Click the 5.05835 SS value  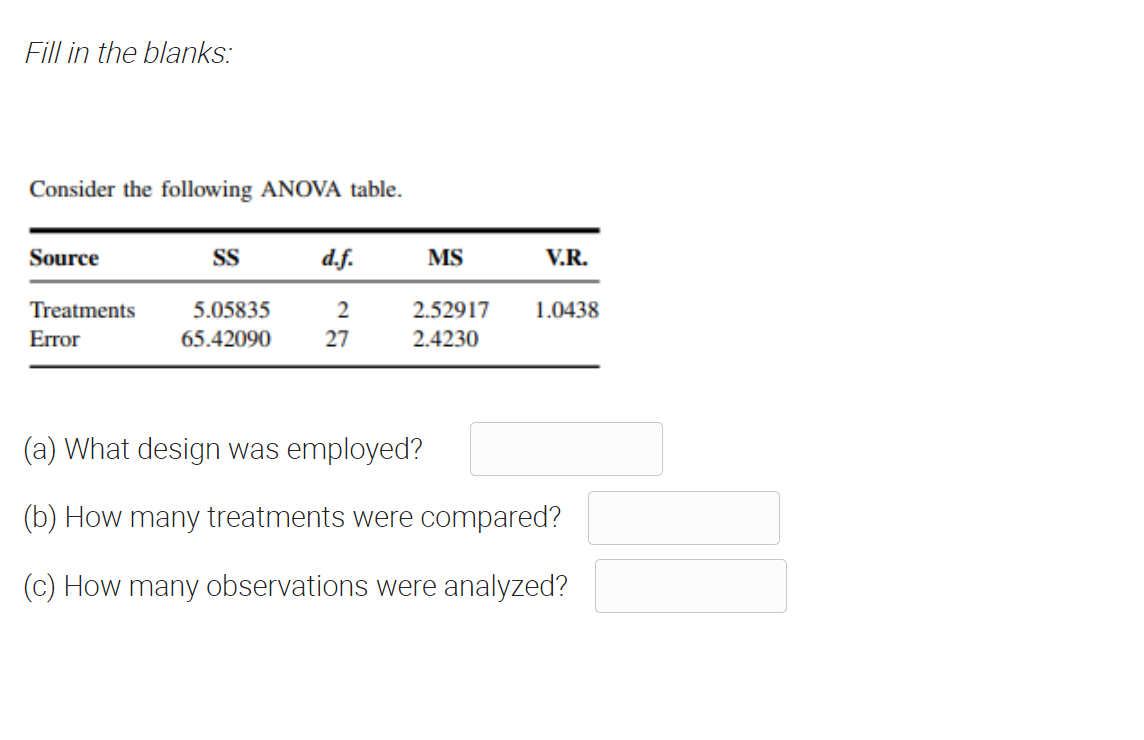pyautogui.click(x=231, y=310)
